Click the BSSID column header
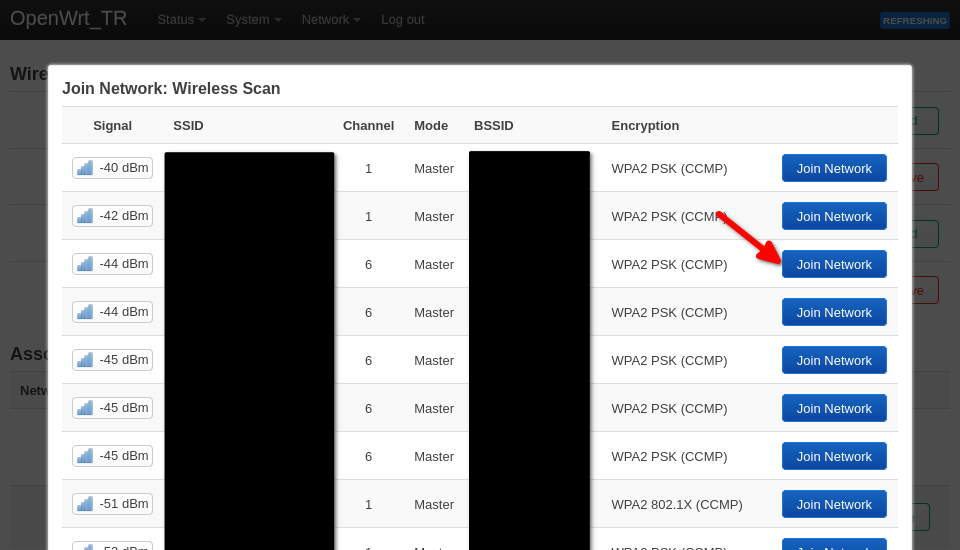The image size is (960, 550). click(493, 125)
